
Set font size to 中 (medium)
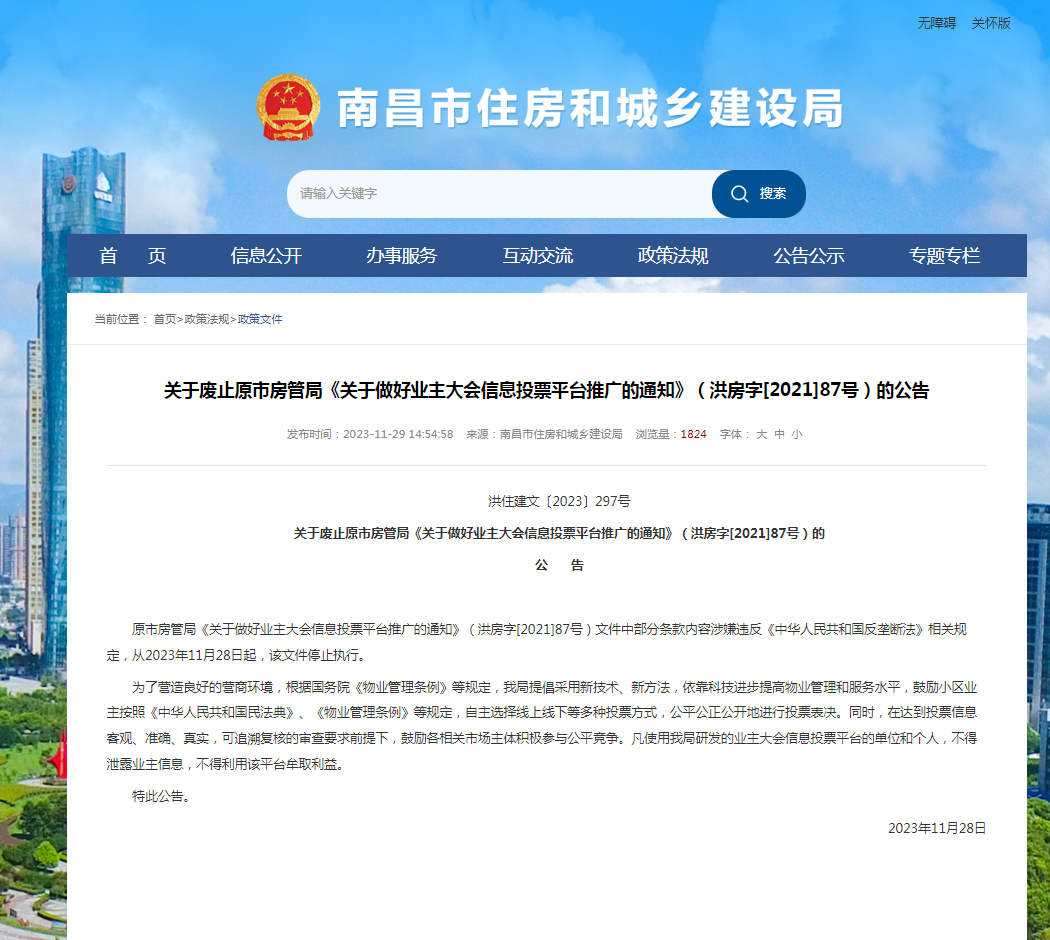pos(779,434)
